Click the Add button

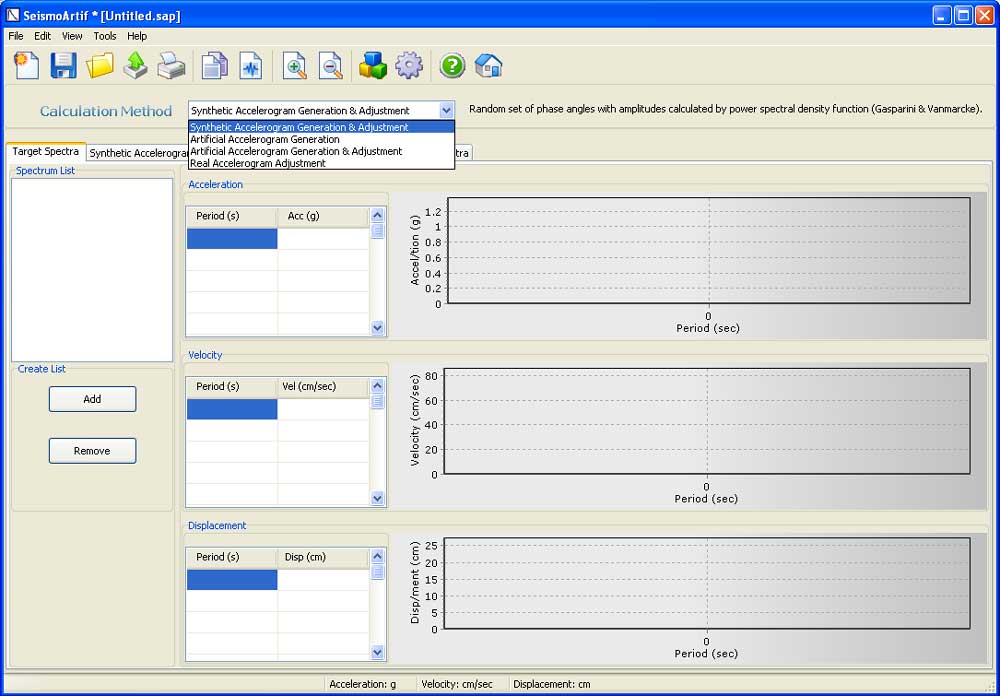[x=92, y=399]
